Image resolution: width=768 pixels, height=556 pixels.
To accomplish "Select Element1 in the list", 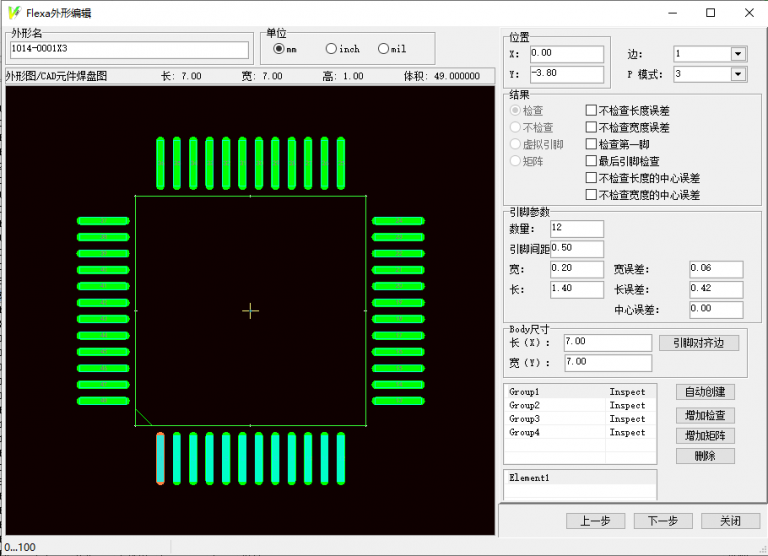I will click(x=580, y=478).
